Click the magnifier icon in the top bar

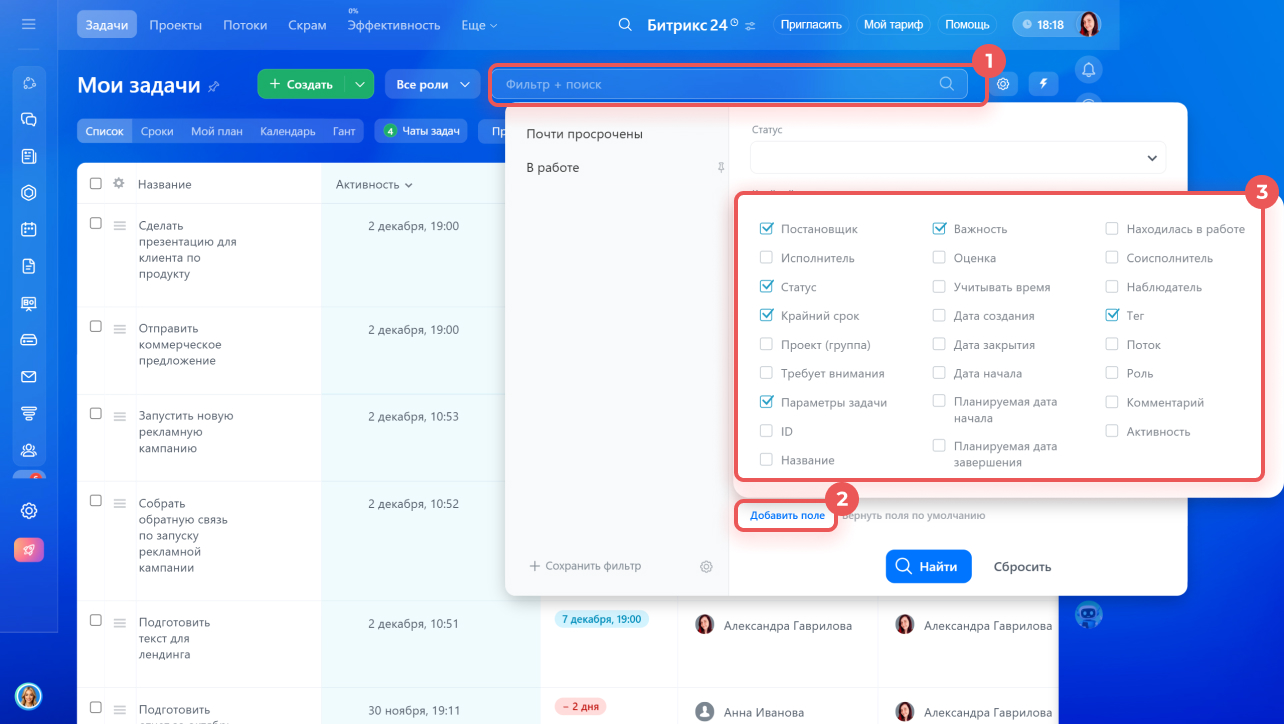point(625,25)
